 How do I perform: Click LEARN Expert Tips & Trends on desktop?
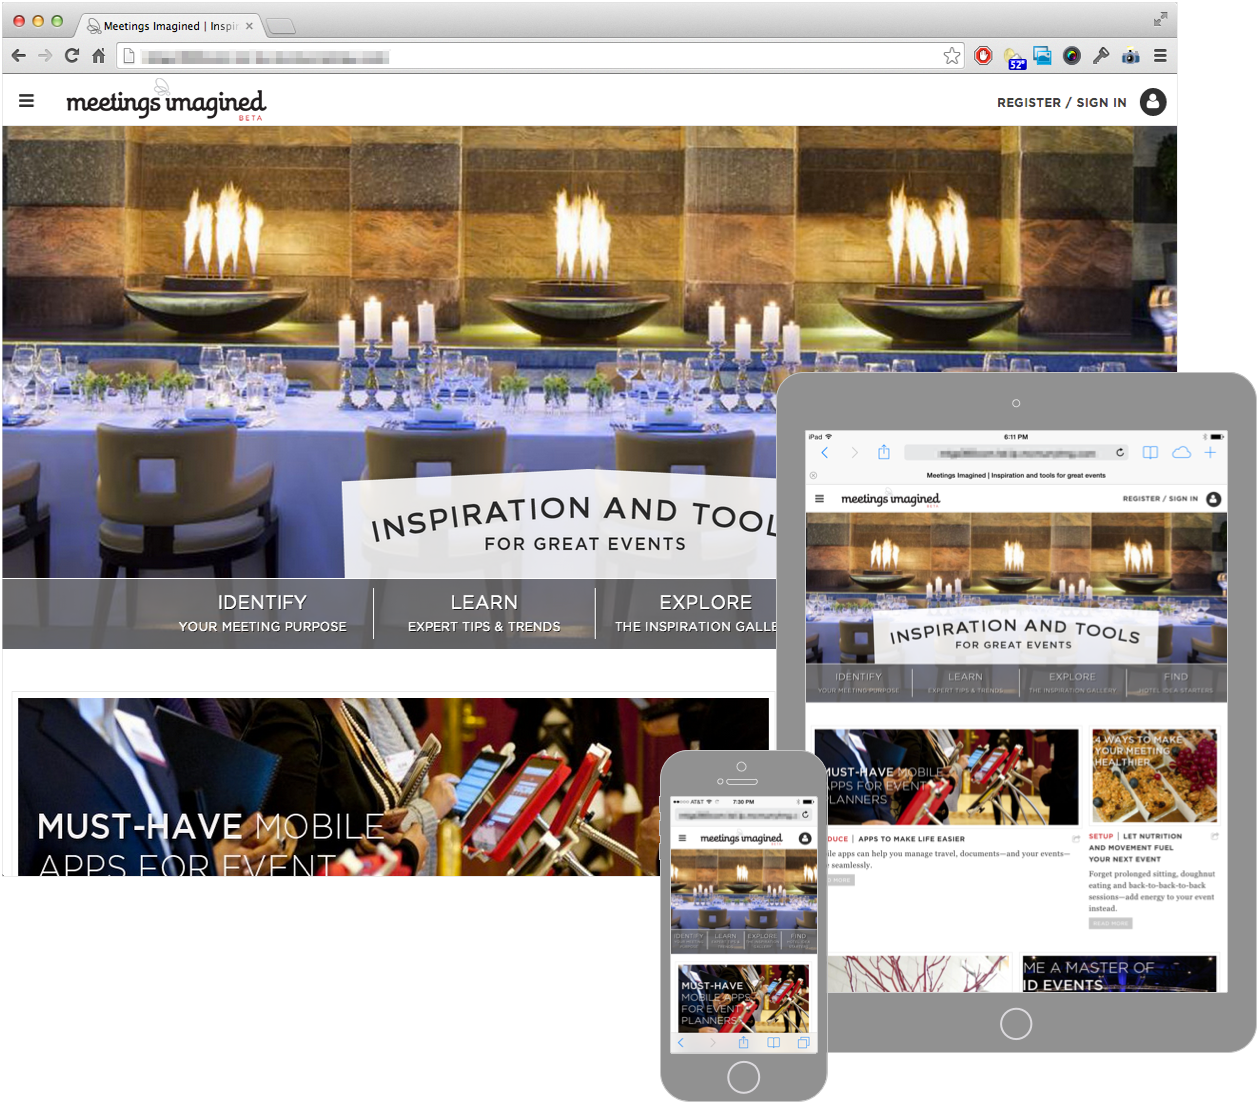coord(484,613)
